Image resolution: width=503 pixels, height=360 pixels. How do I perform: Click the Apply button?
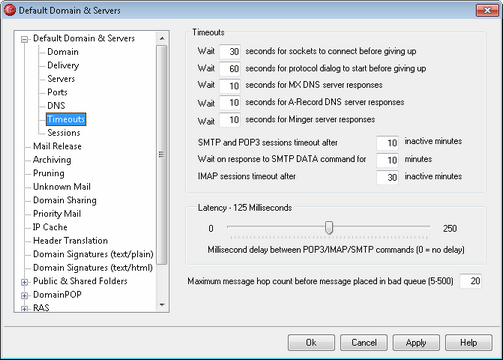(x=416, y=343)
